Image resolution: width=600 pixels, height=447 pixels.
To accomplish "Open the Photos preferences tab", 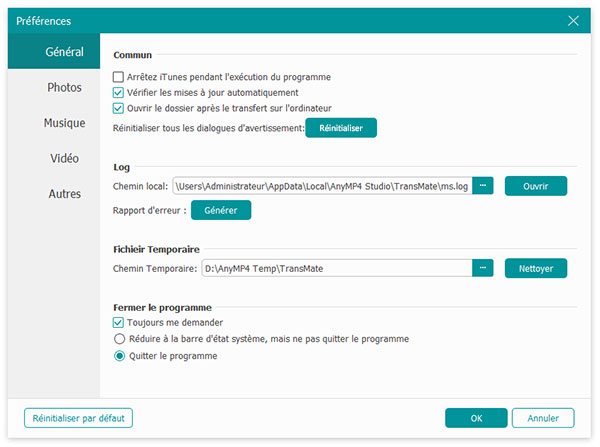I will [x=64, y=88].
